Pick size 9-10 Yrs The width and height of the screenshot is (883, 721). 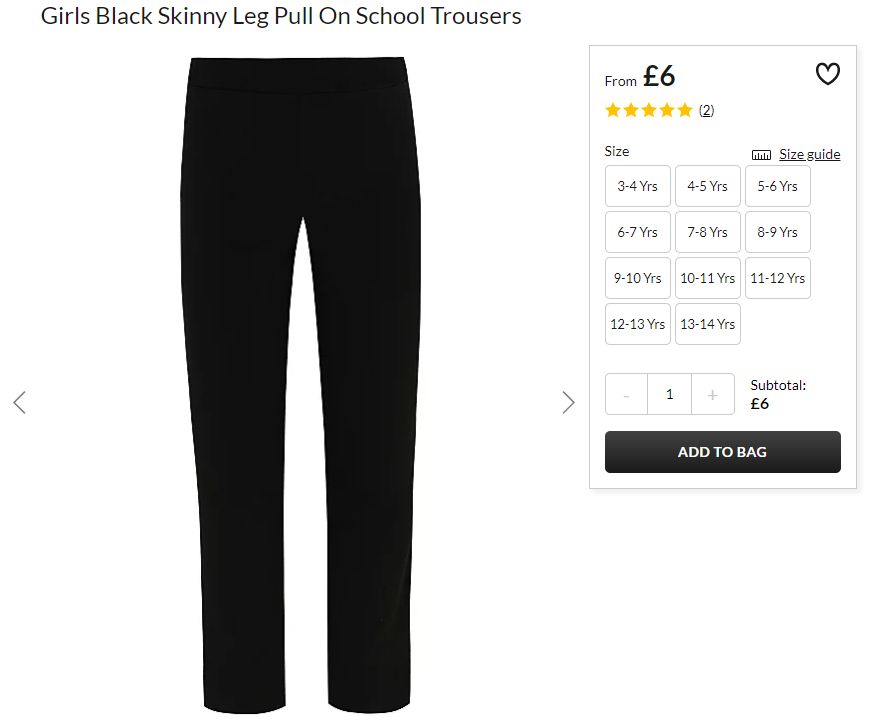(x=637, y=278)
